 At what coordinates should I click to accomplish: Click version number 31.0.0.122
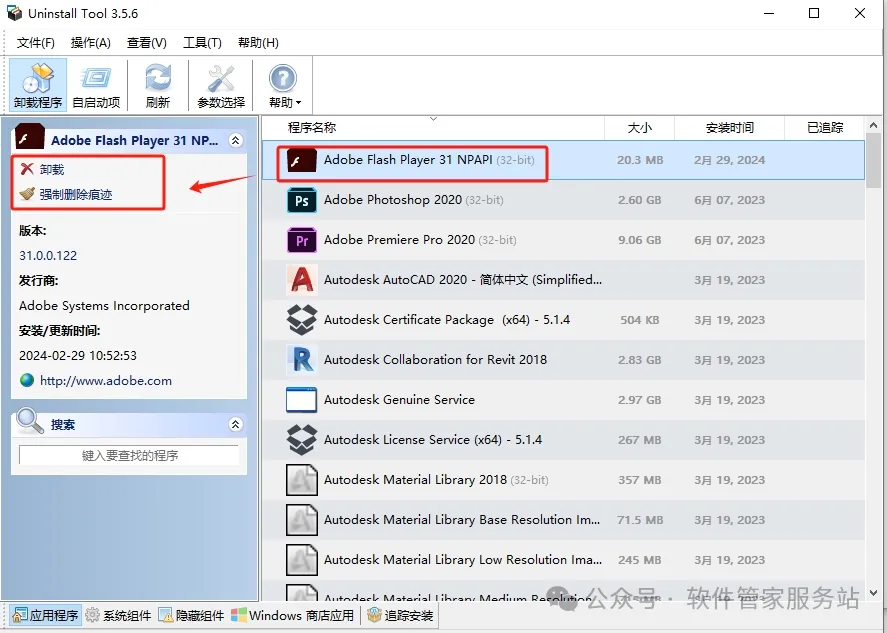point(48,256)
